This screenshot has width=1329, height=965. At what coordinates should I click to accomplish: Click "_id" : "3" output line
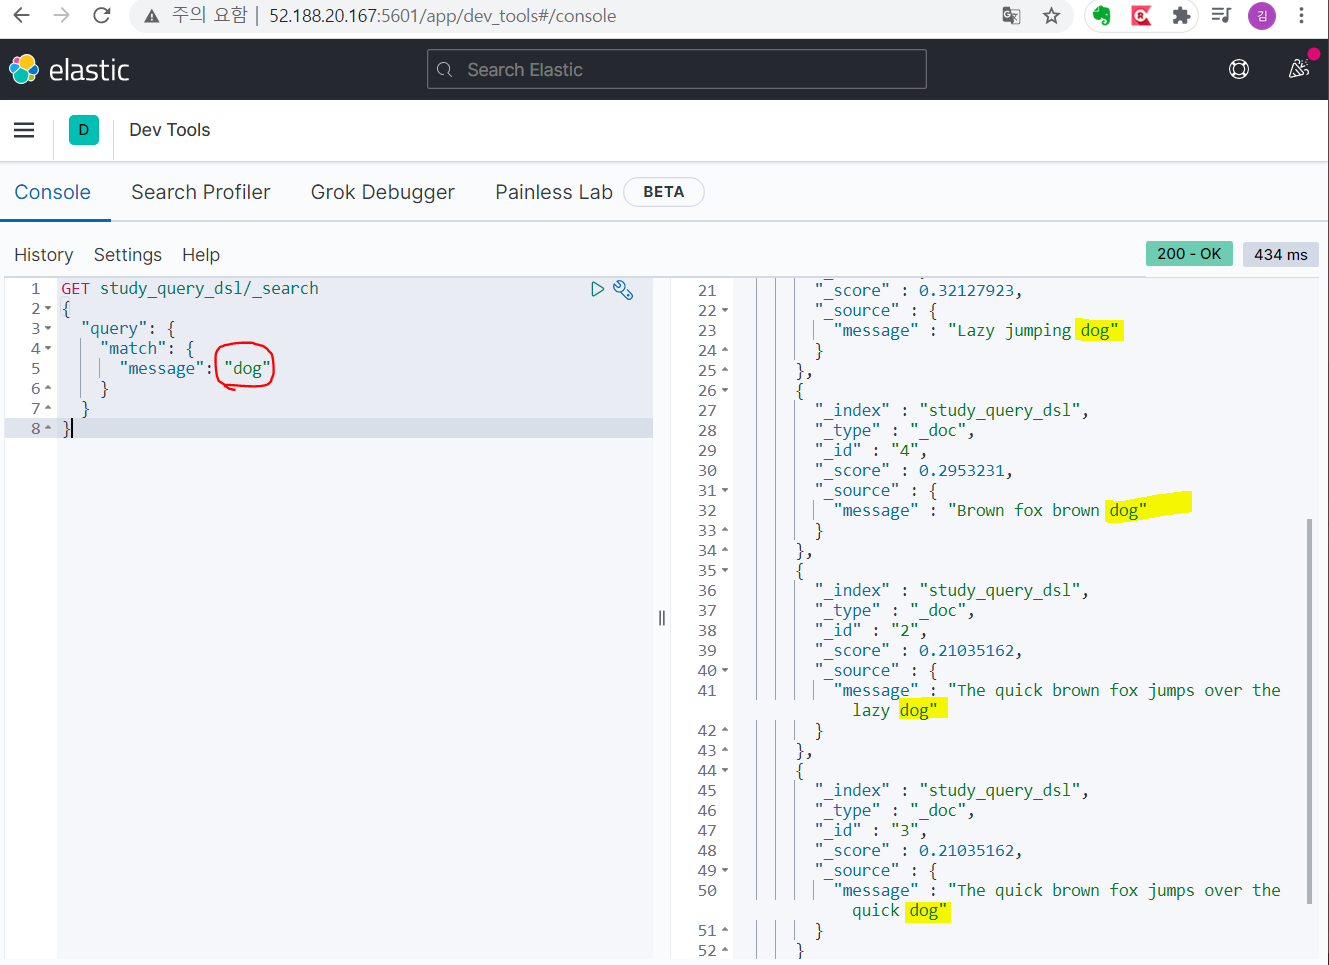click(x=871, y=830)
